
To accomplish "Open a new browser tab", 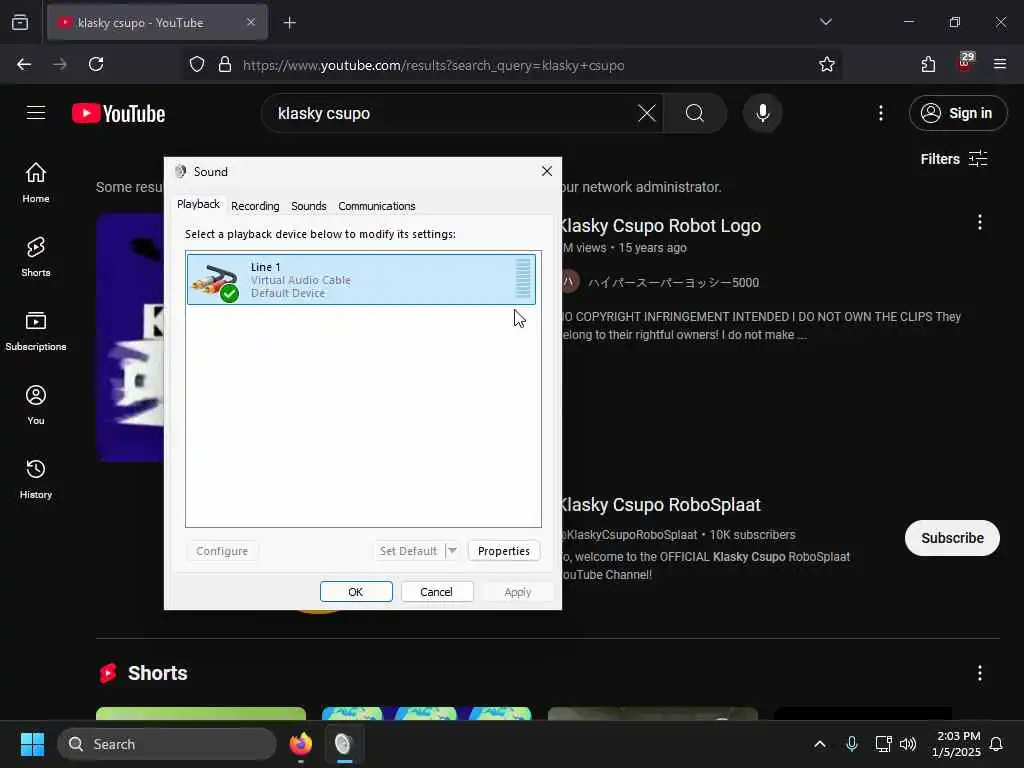I will [289, 23].
